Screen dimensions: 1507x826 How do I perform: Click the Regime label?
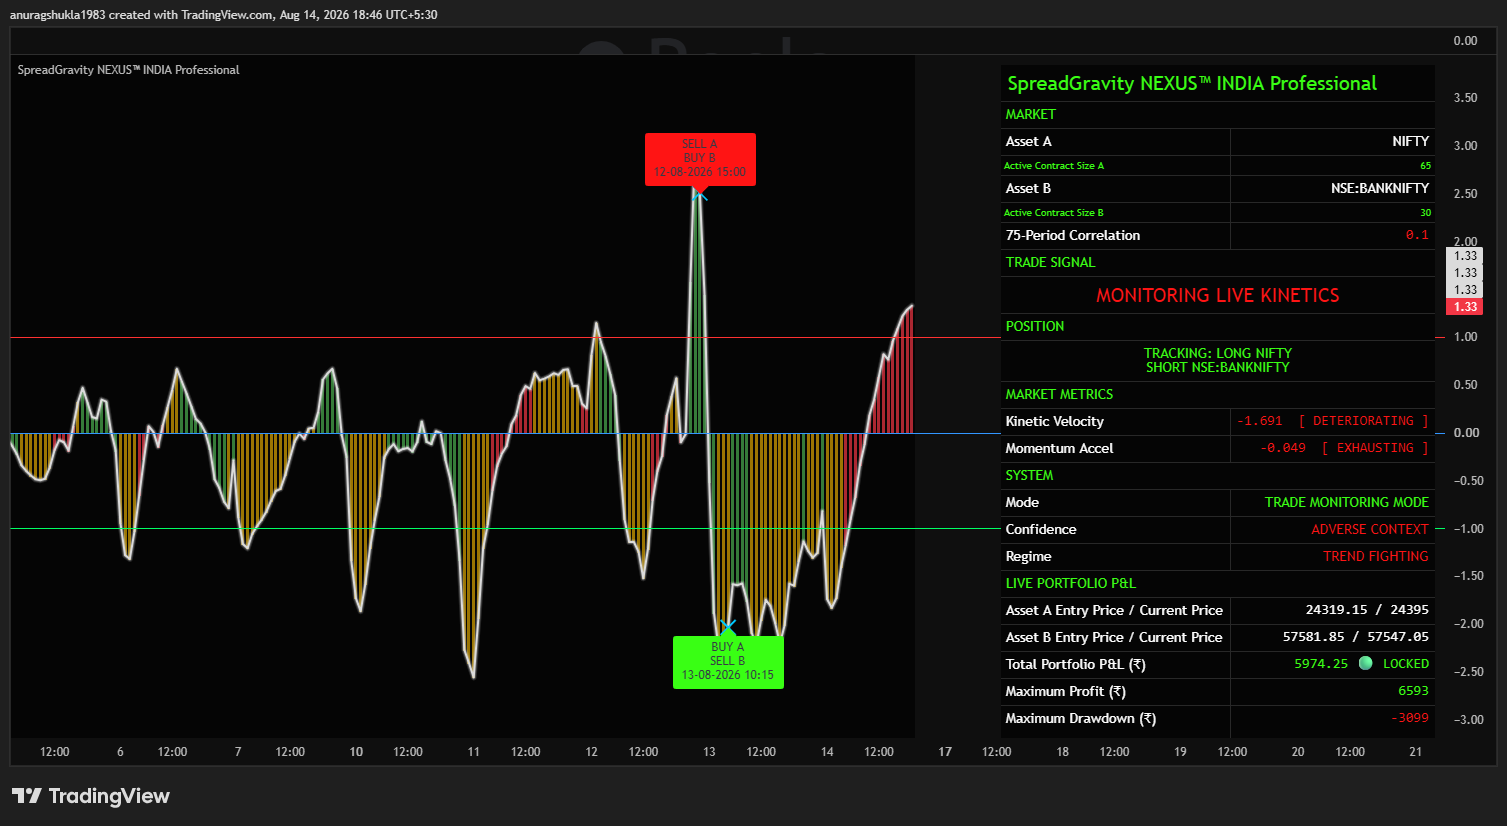[x=1028, y=557]
